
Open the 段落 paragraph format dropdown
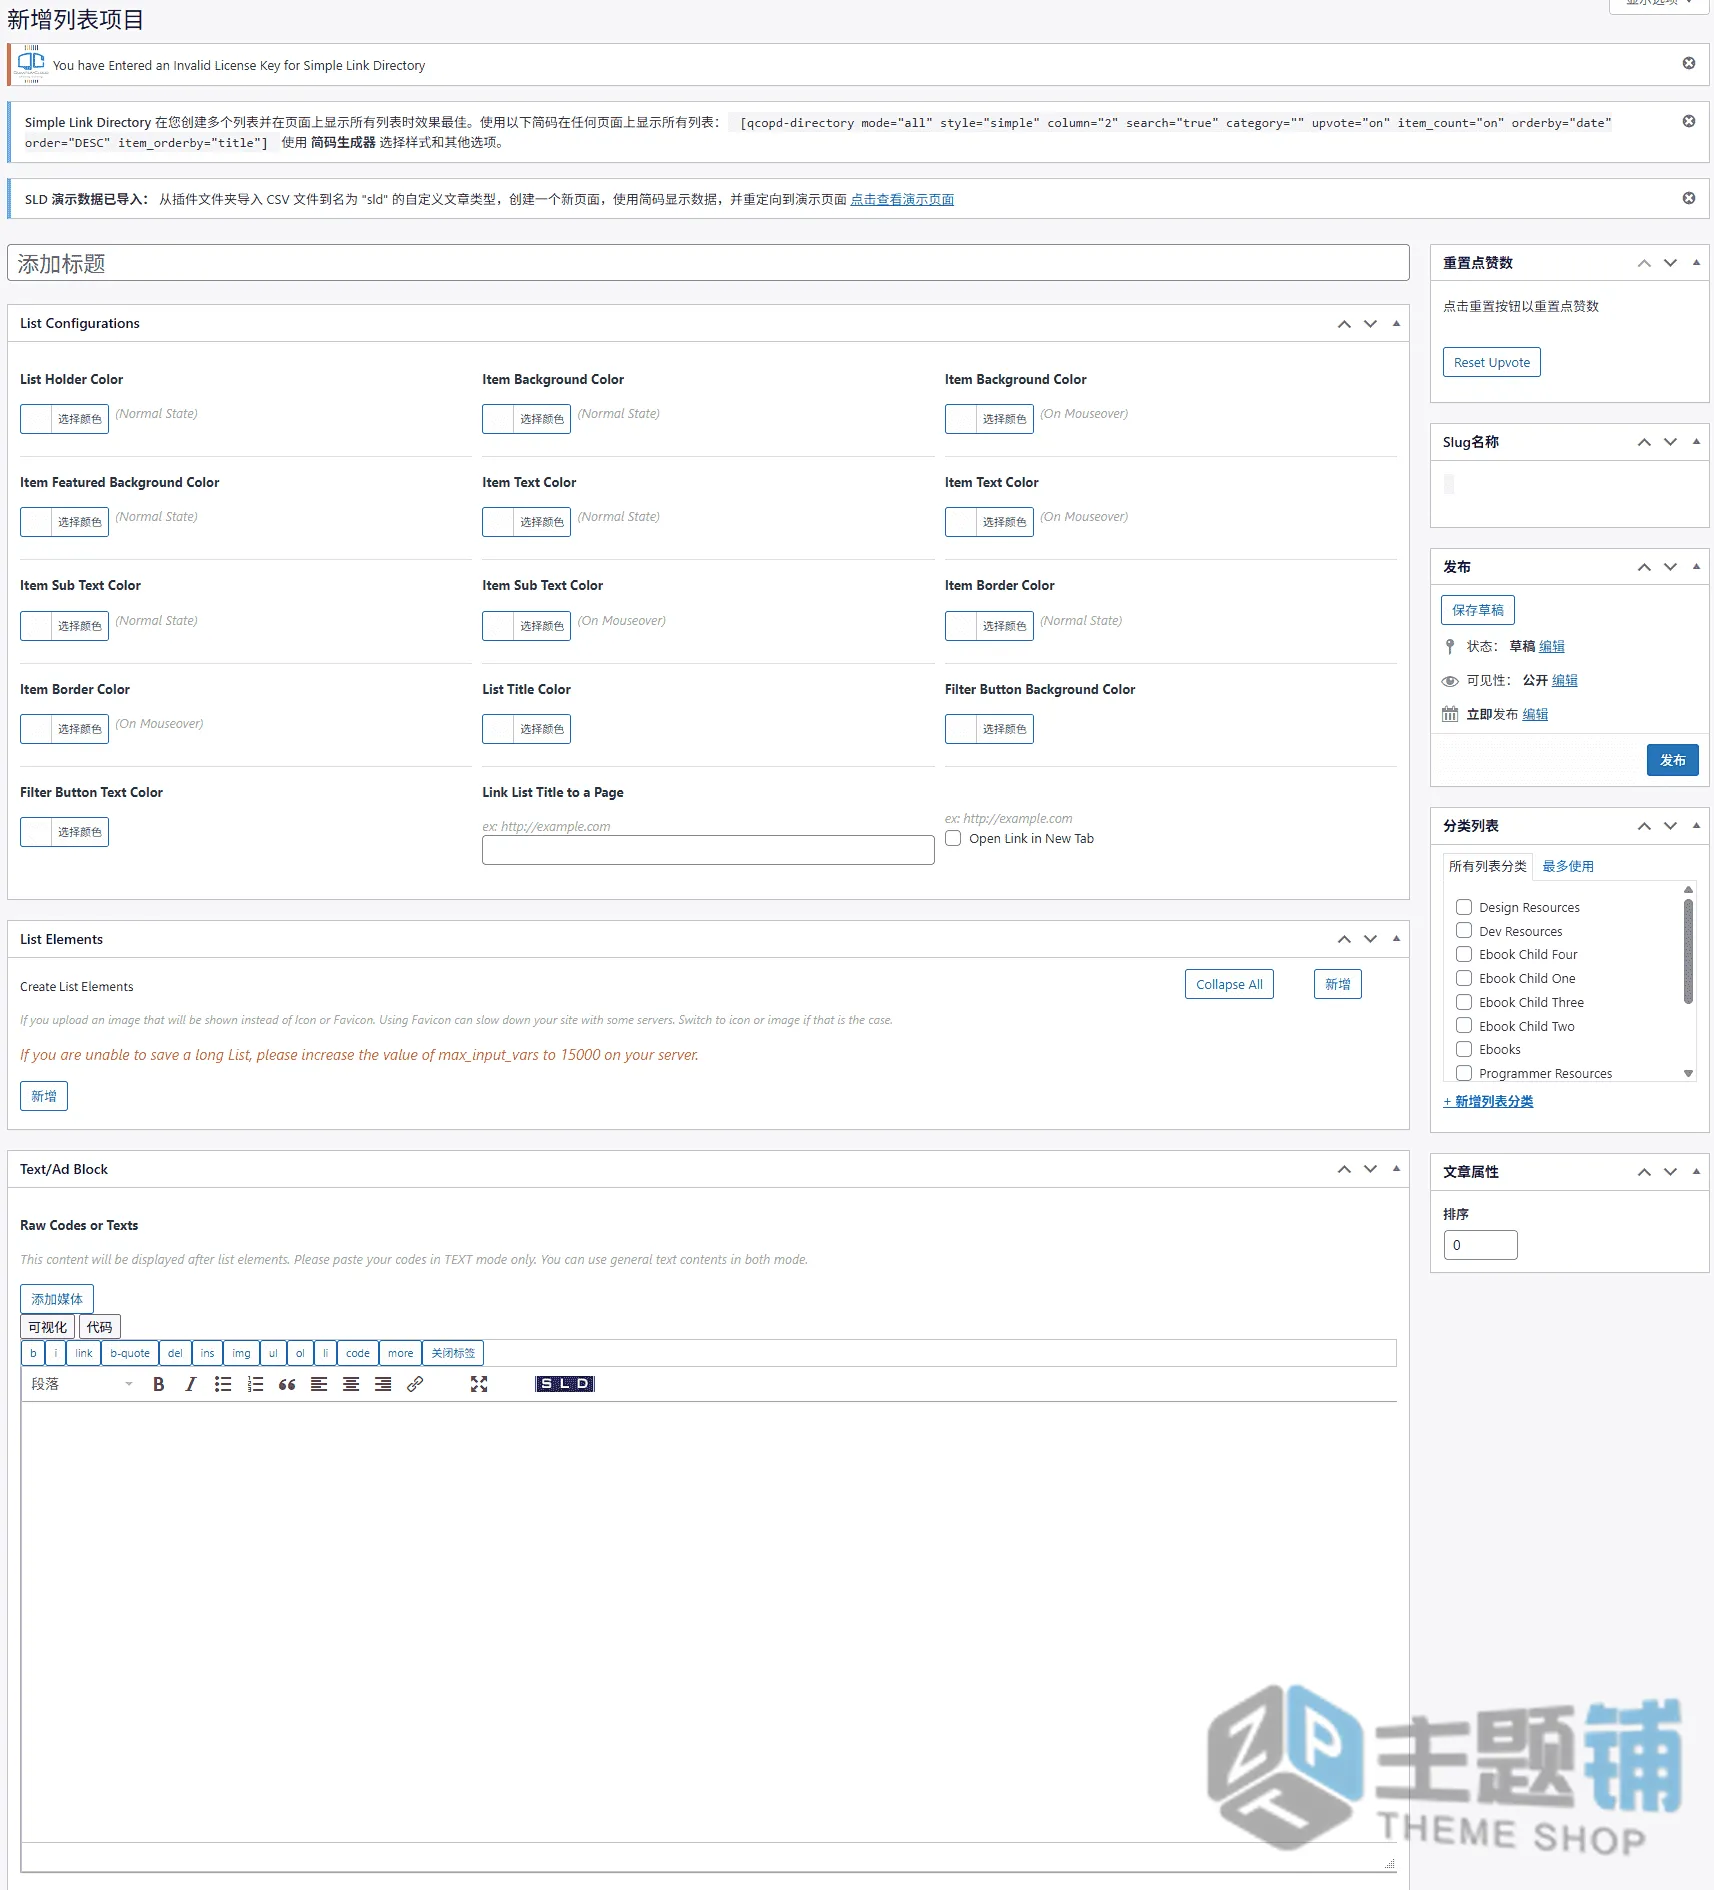82,1384
